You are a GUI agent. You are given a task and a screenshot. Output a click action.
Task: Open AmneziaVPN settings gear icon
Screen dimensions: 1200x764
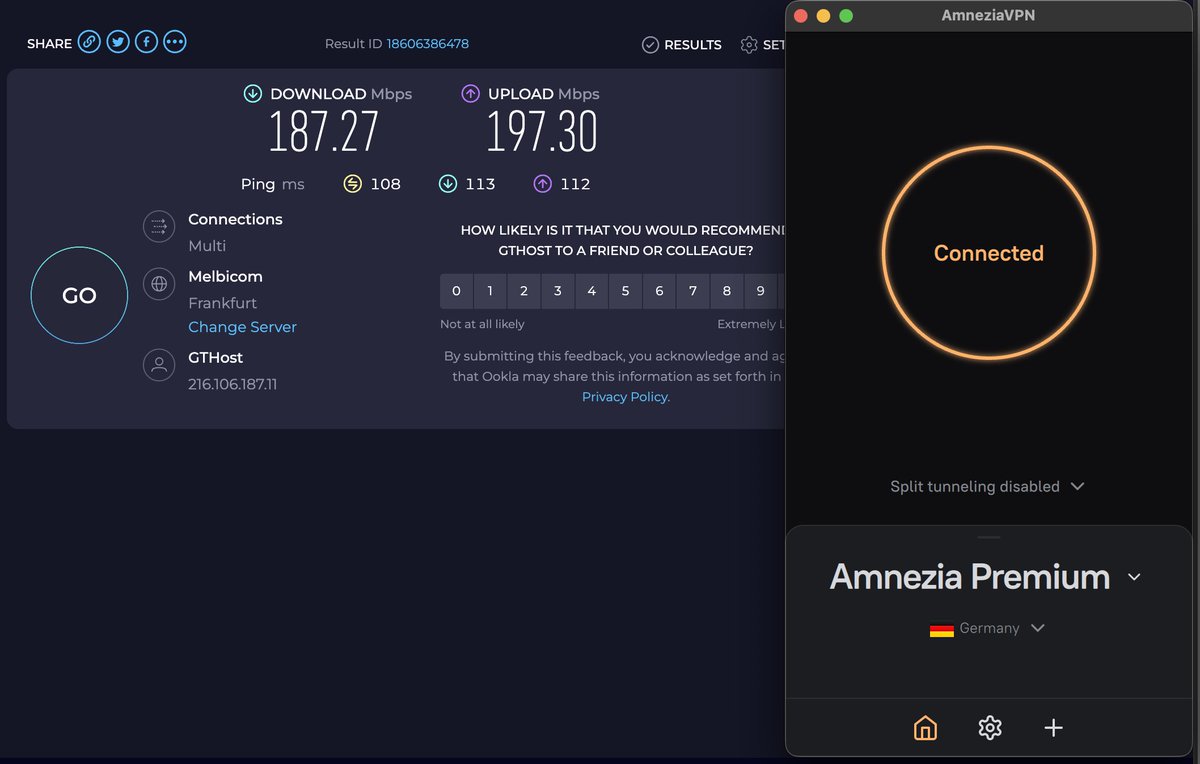pos(990,728)
